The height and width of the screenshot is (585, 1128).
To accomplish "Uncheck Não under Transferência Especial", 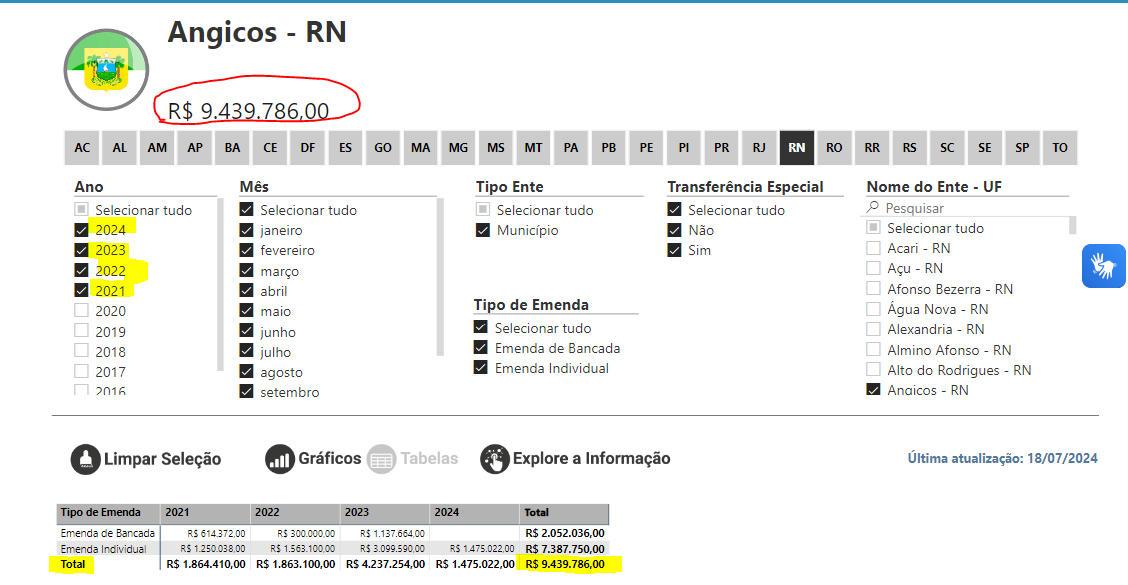I will coord(674,230).
